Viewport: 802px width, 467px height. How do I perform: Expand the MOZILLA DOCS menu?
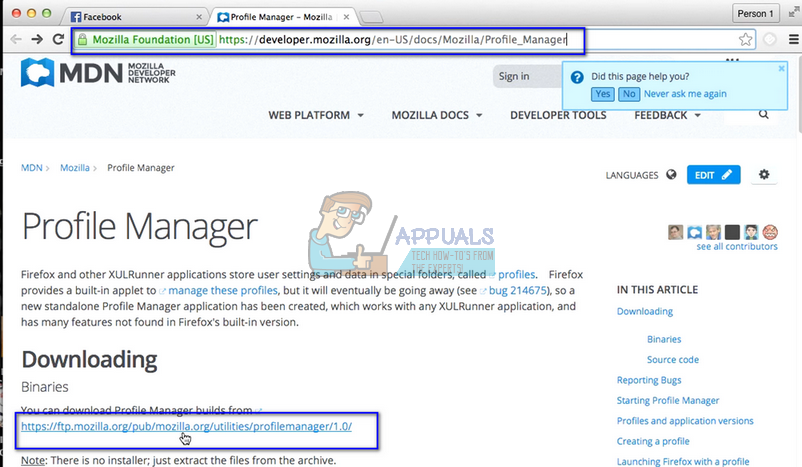coord(437,115)
